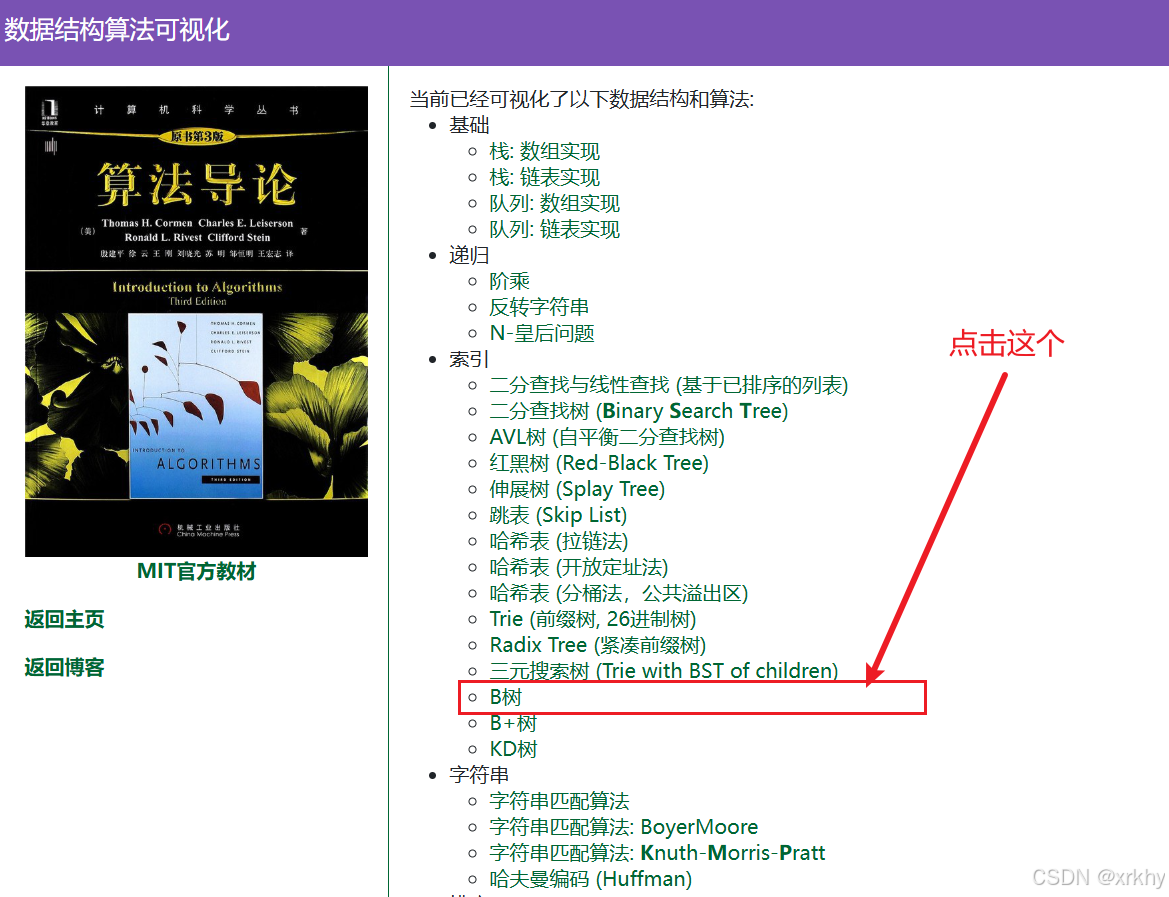Open the 阶乘 recursion link
Image resolution: width=1169 pixels, height=897 pixels.
pos(509,281)
